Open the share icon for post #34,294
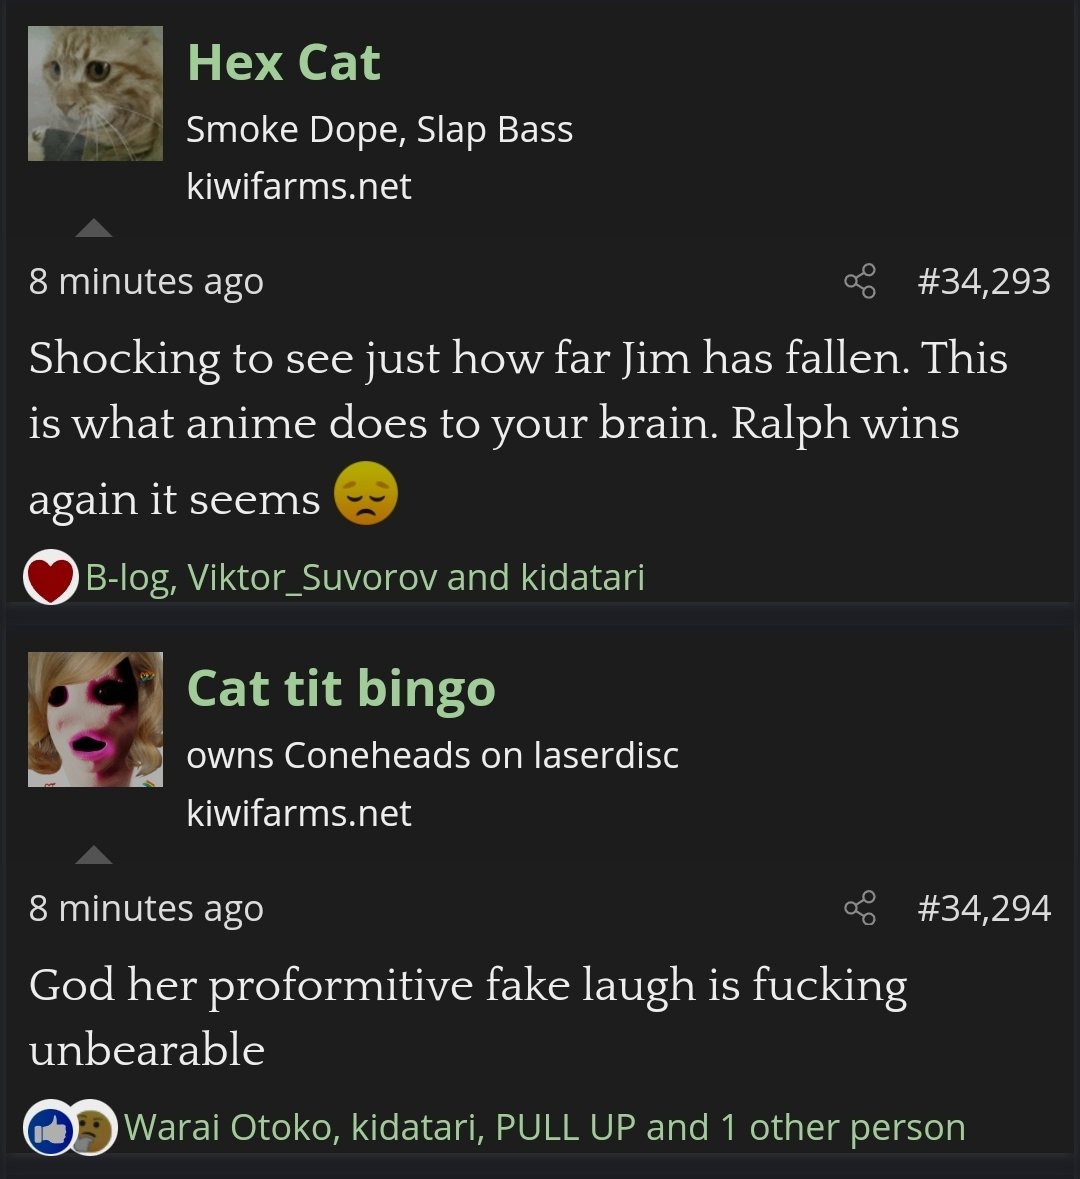The height and width of the screenshot is (1179, 1080). (860, 908)
